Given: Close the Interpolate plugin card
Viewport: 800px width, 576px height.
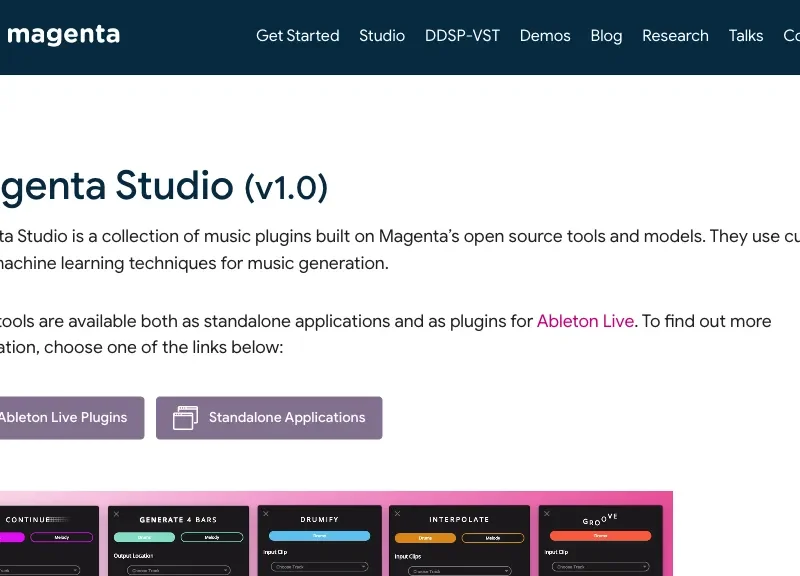Looking at the screenshot, I should 399,513.
